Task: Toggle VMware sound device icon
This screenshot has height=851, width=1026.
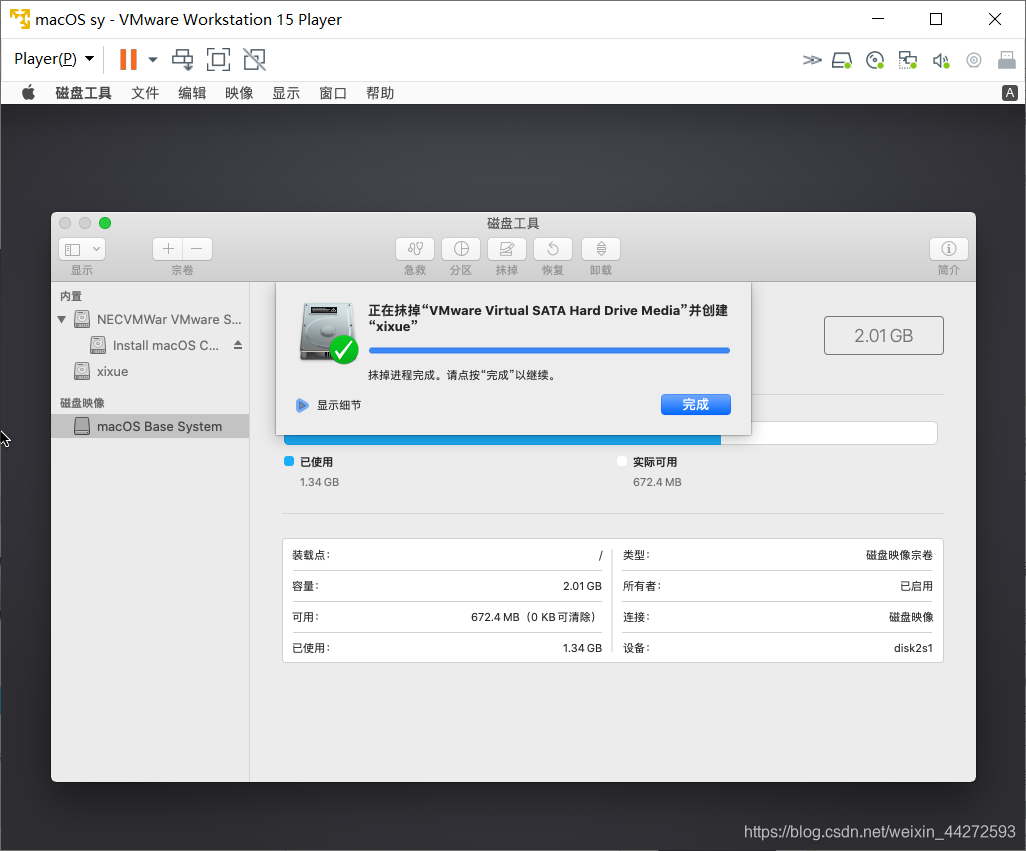Action: 940,60
